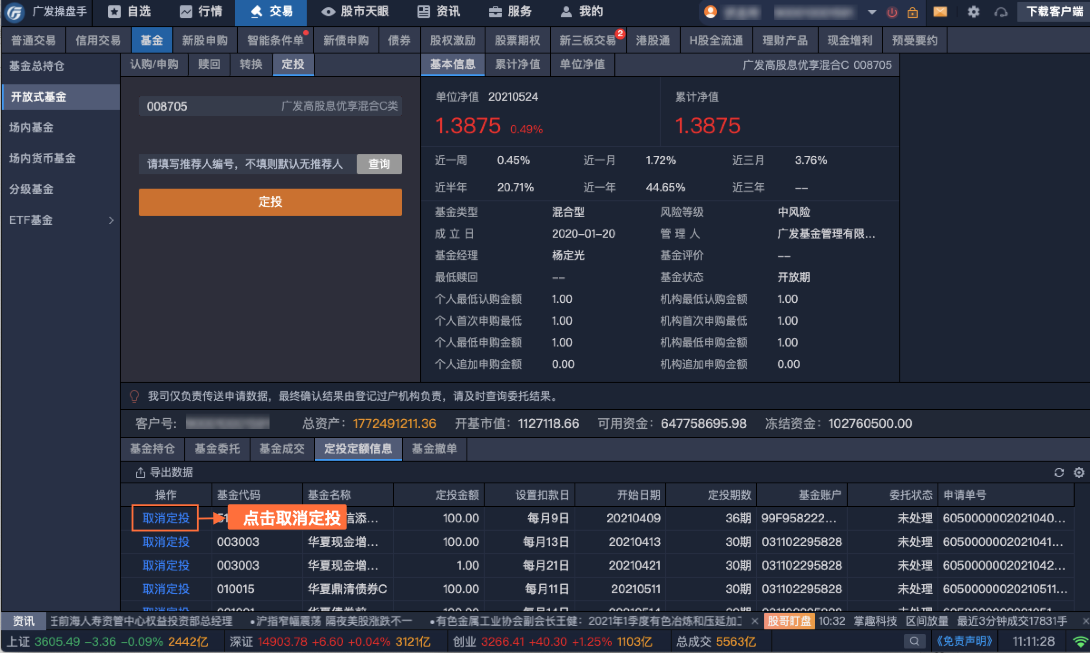The image size is (1091, 654).
Task: Click 取消定投 for fund 010015
Action: coord(166,589)
